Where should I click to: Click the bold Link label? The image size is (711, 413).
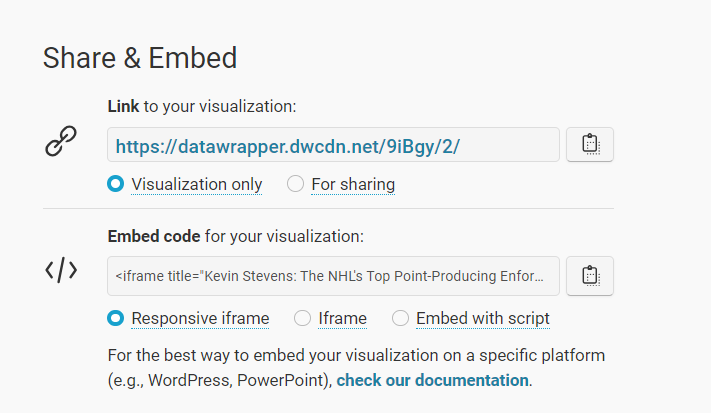123,105
